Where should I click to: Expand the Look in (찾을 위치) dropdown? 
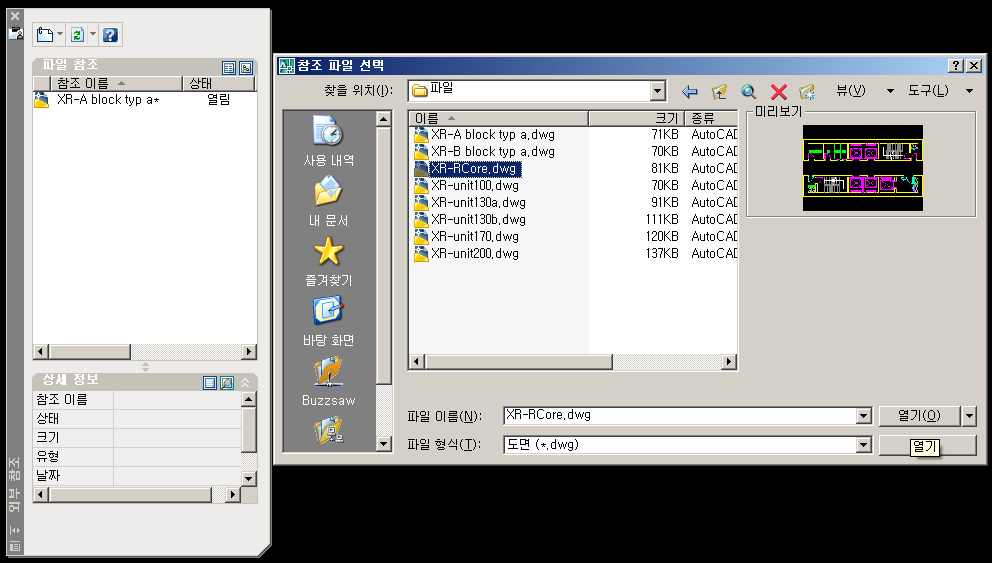[x=657, y=91]
